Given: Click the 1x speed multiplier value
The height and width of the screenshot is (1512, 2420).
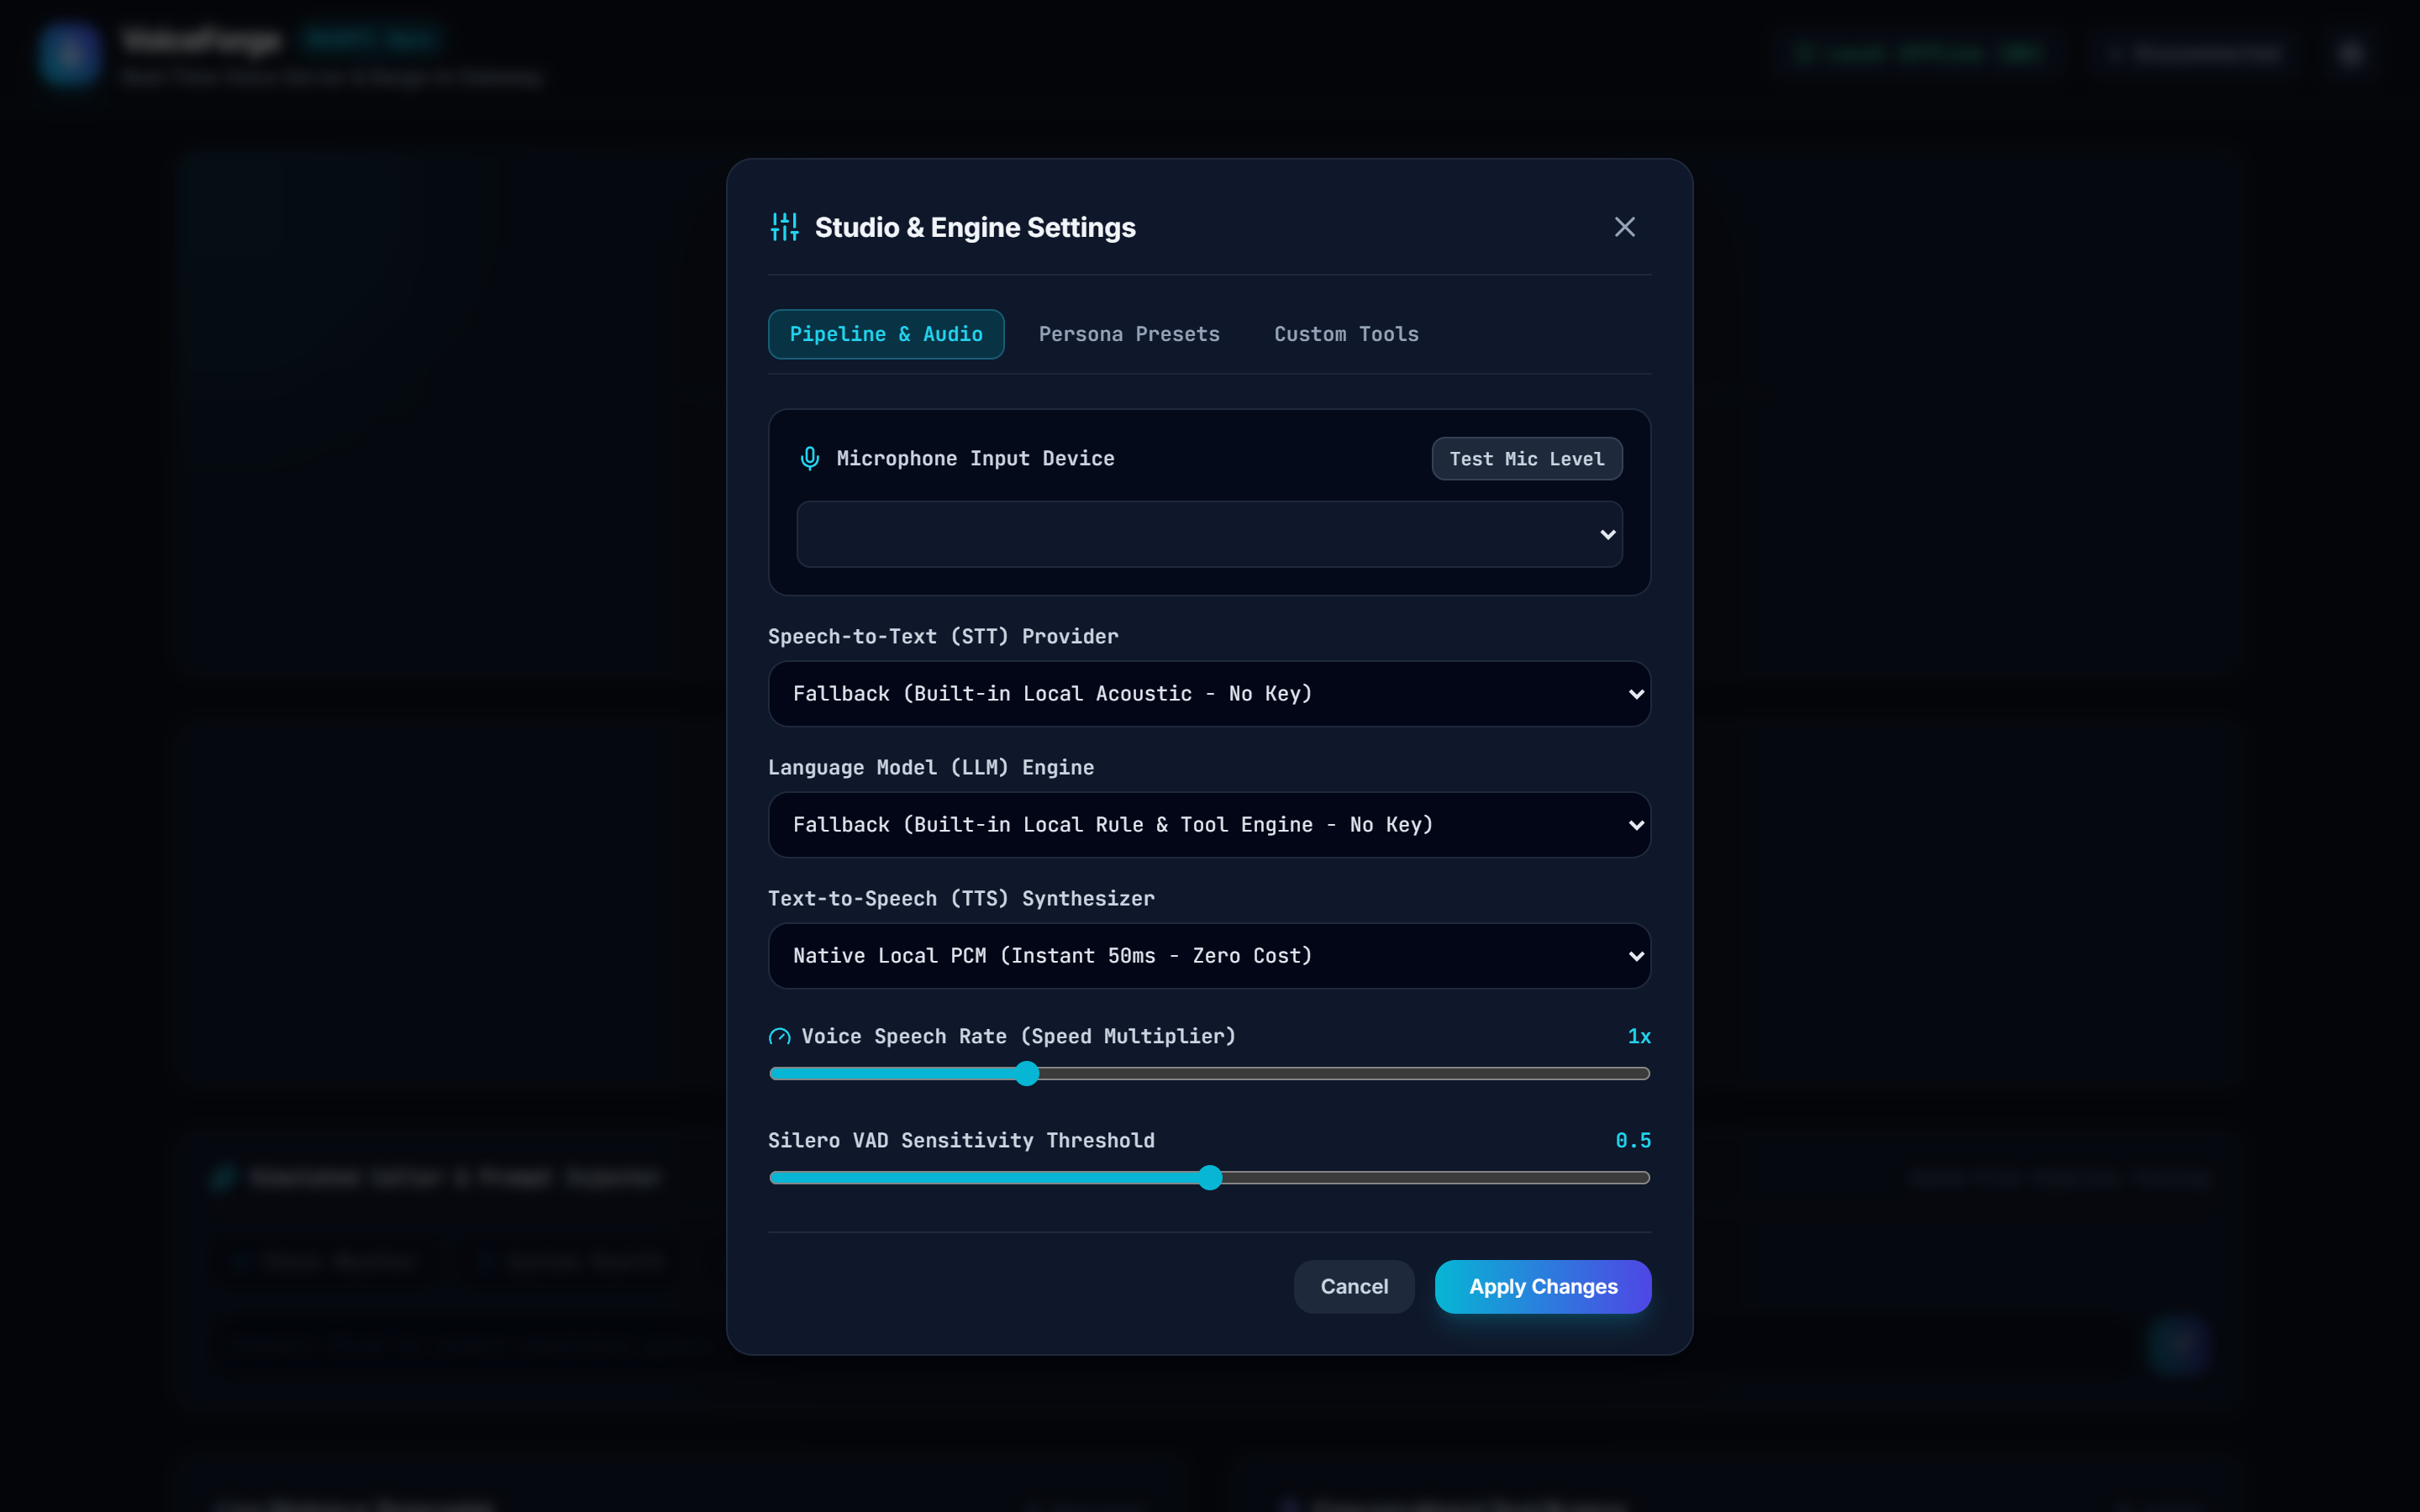Looking at the screenshot, I should (1639, 1037).
